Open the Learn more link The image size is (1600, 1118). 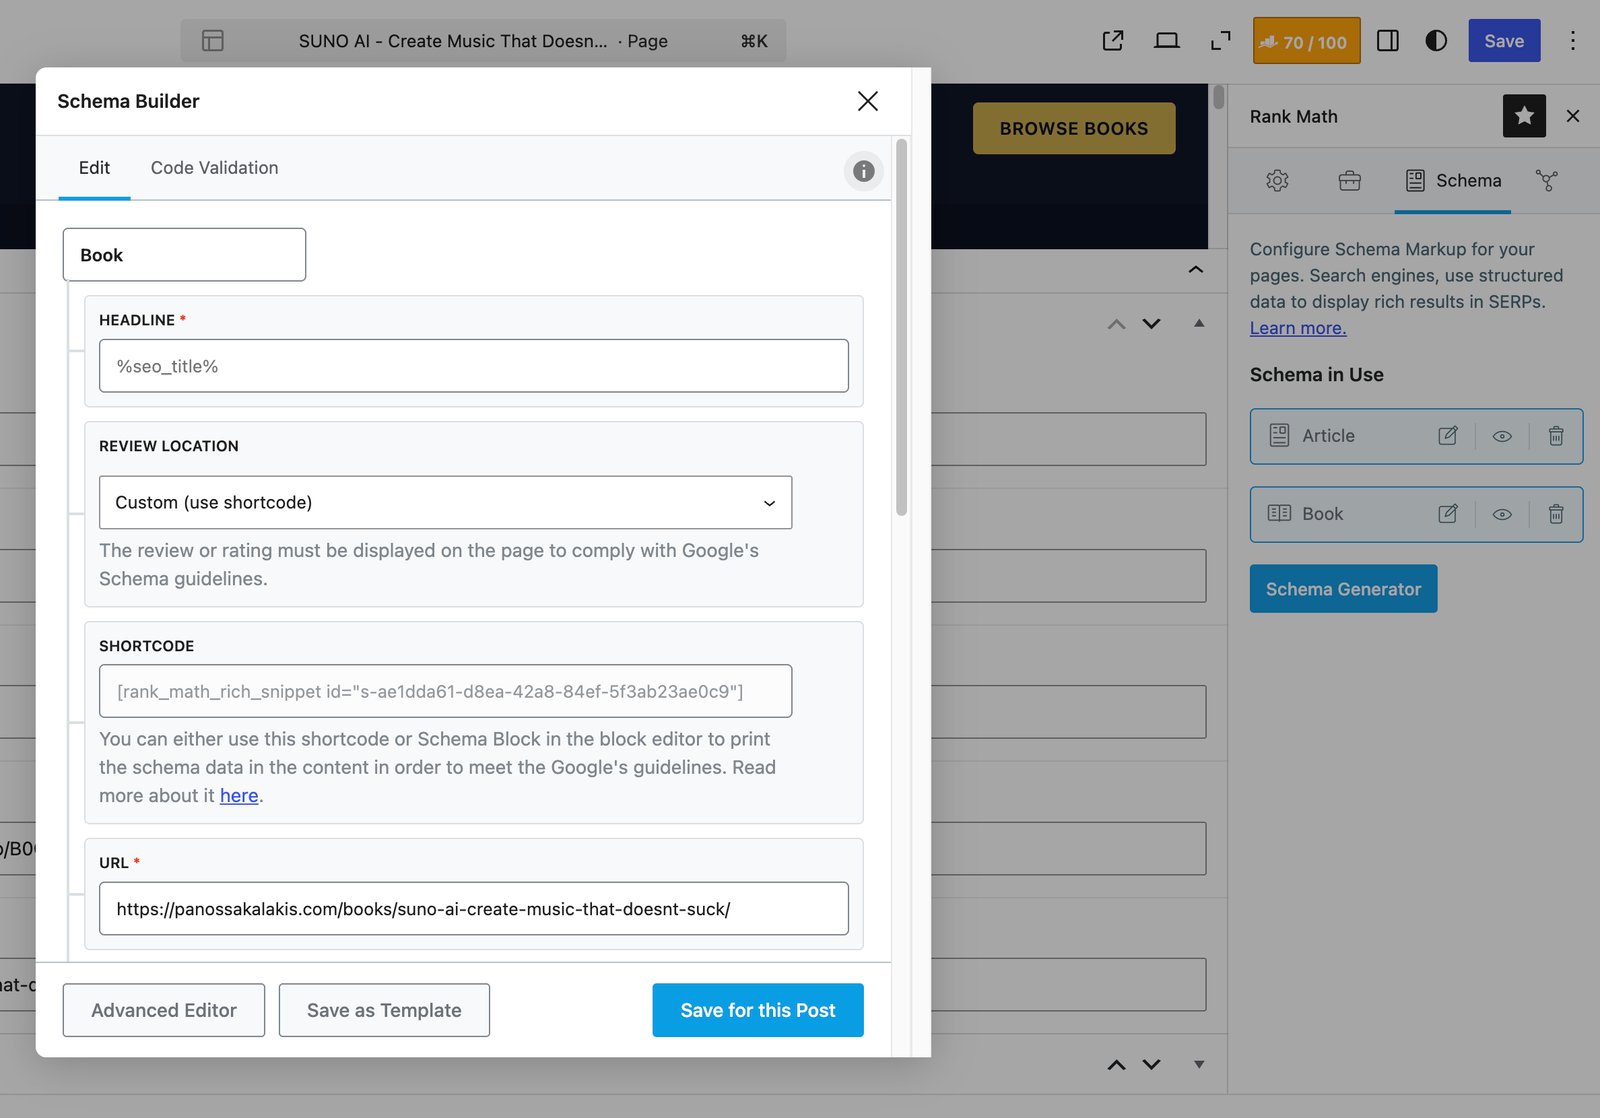point(1298,328)
